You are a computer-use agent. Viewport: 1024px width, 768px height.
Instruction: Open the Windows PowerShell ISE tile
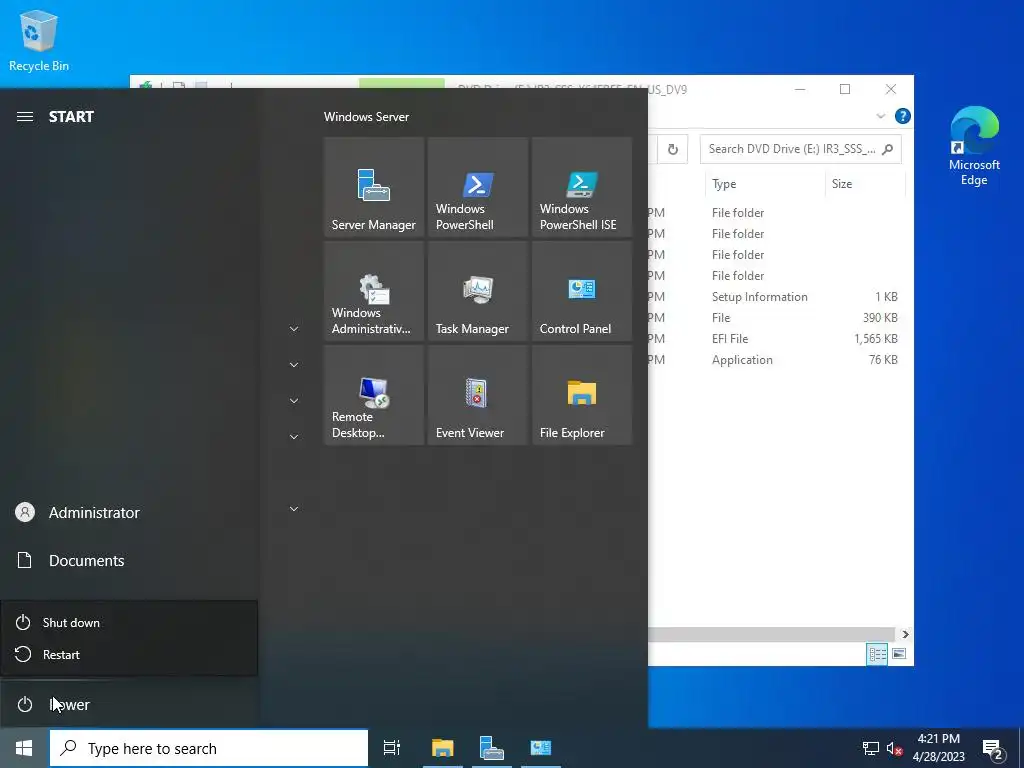[582, 187]
